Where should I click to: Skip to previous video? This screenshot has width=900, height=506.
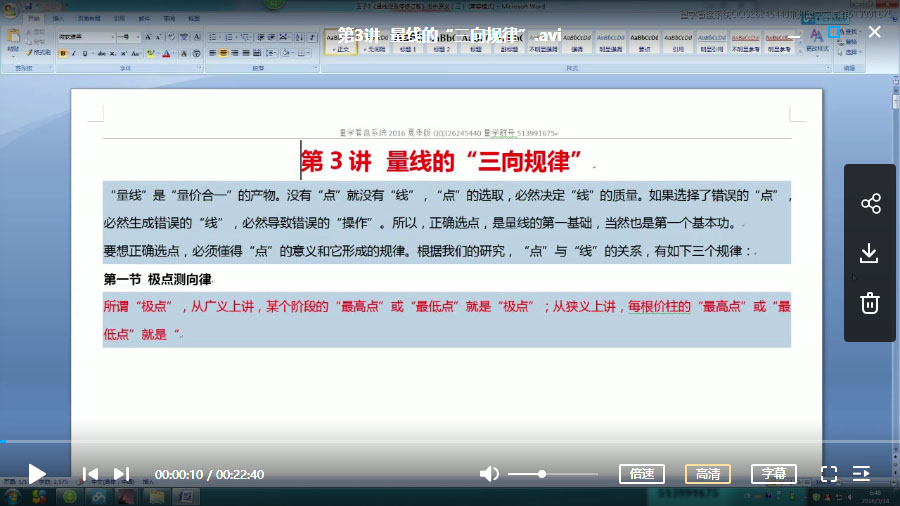click(90, 474)
